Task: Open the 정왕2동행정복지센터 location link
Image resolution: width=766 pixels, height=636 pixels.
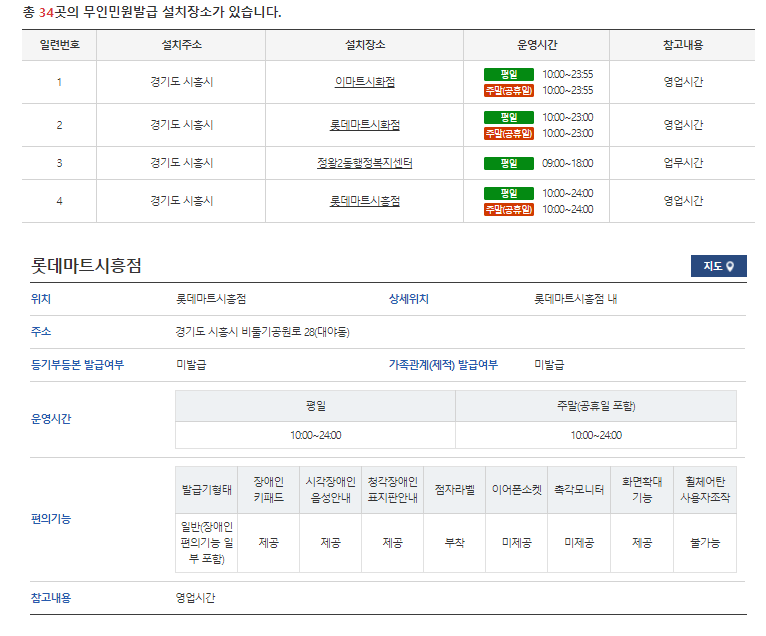Action: pyautogui.click(x=364, y=163)
